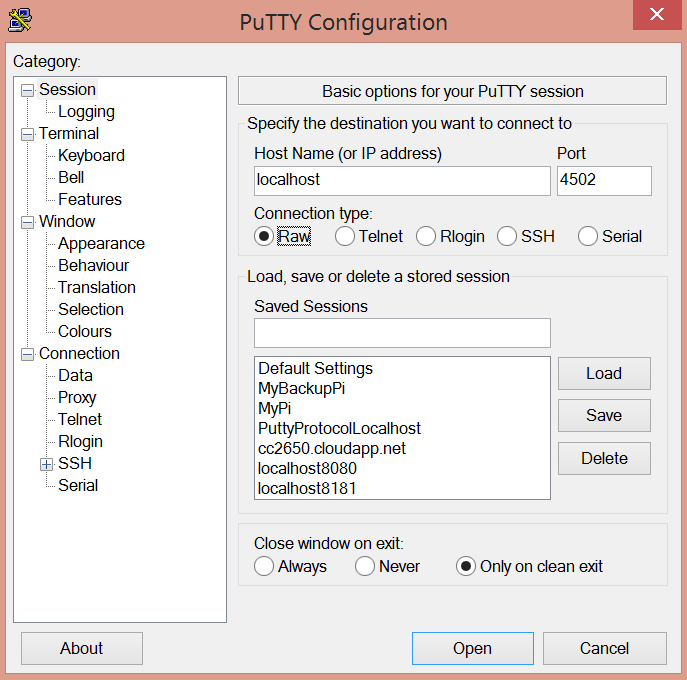Viewport: 687px width, 680px height.
Task: Collapse the Session category node
Action: pyautogui.click(x=27, y=90)
